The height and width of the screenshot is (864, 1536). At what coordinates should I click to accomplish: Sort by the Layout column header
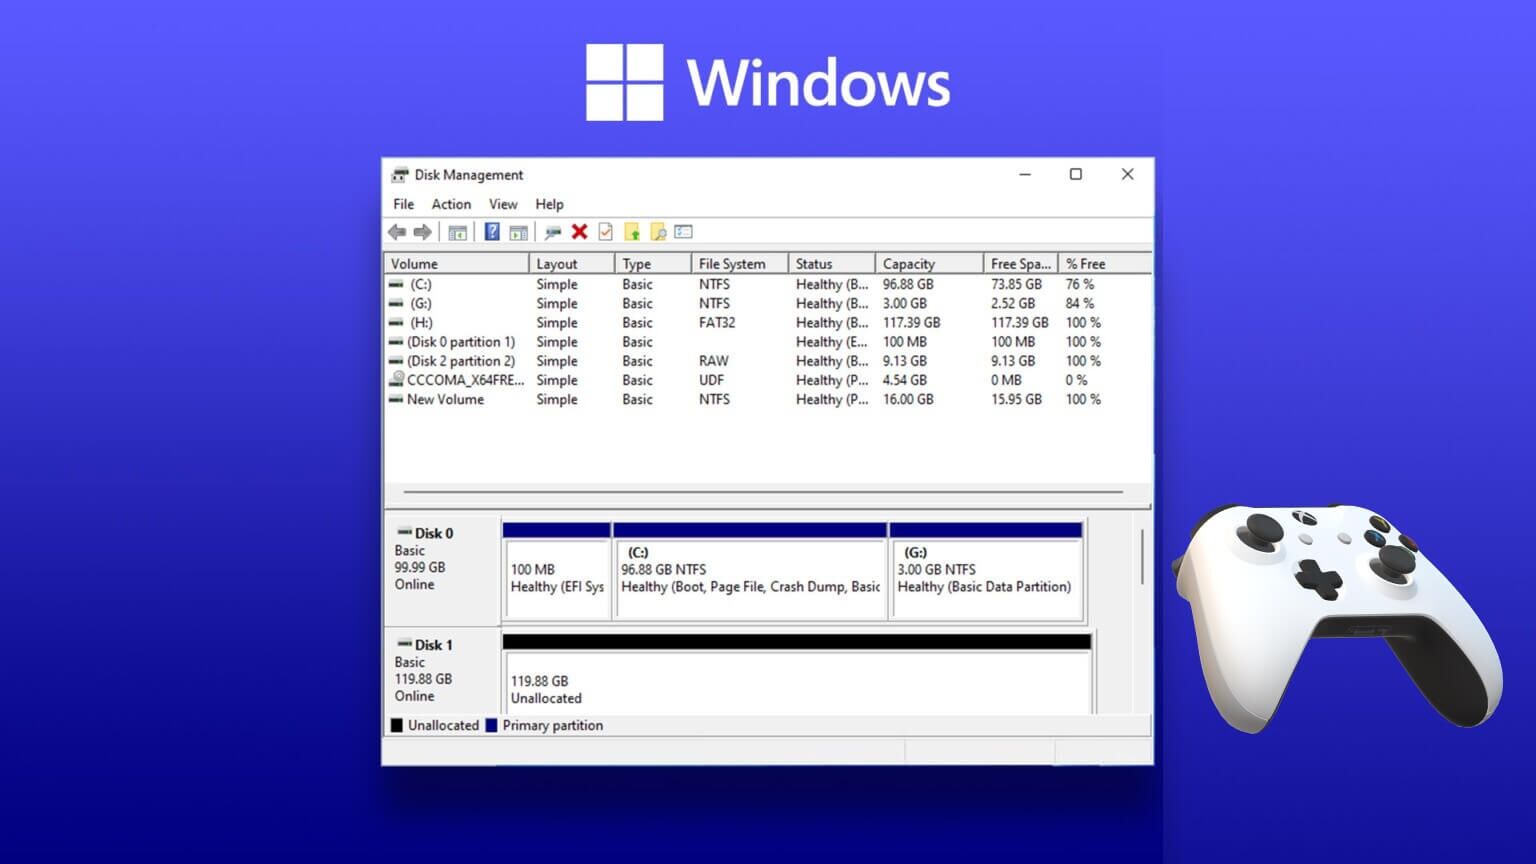point(572,264)
